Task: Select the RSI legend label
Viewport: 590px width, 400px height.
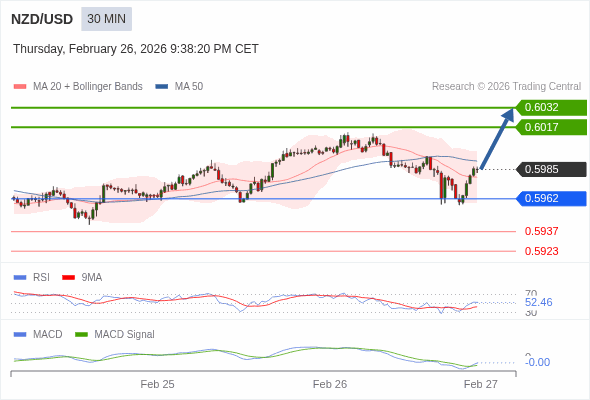Action: (41, 278)
